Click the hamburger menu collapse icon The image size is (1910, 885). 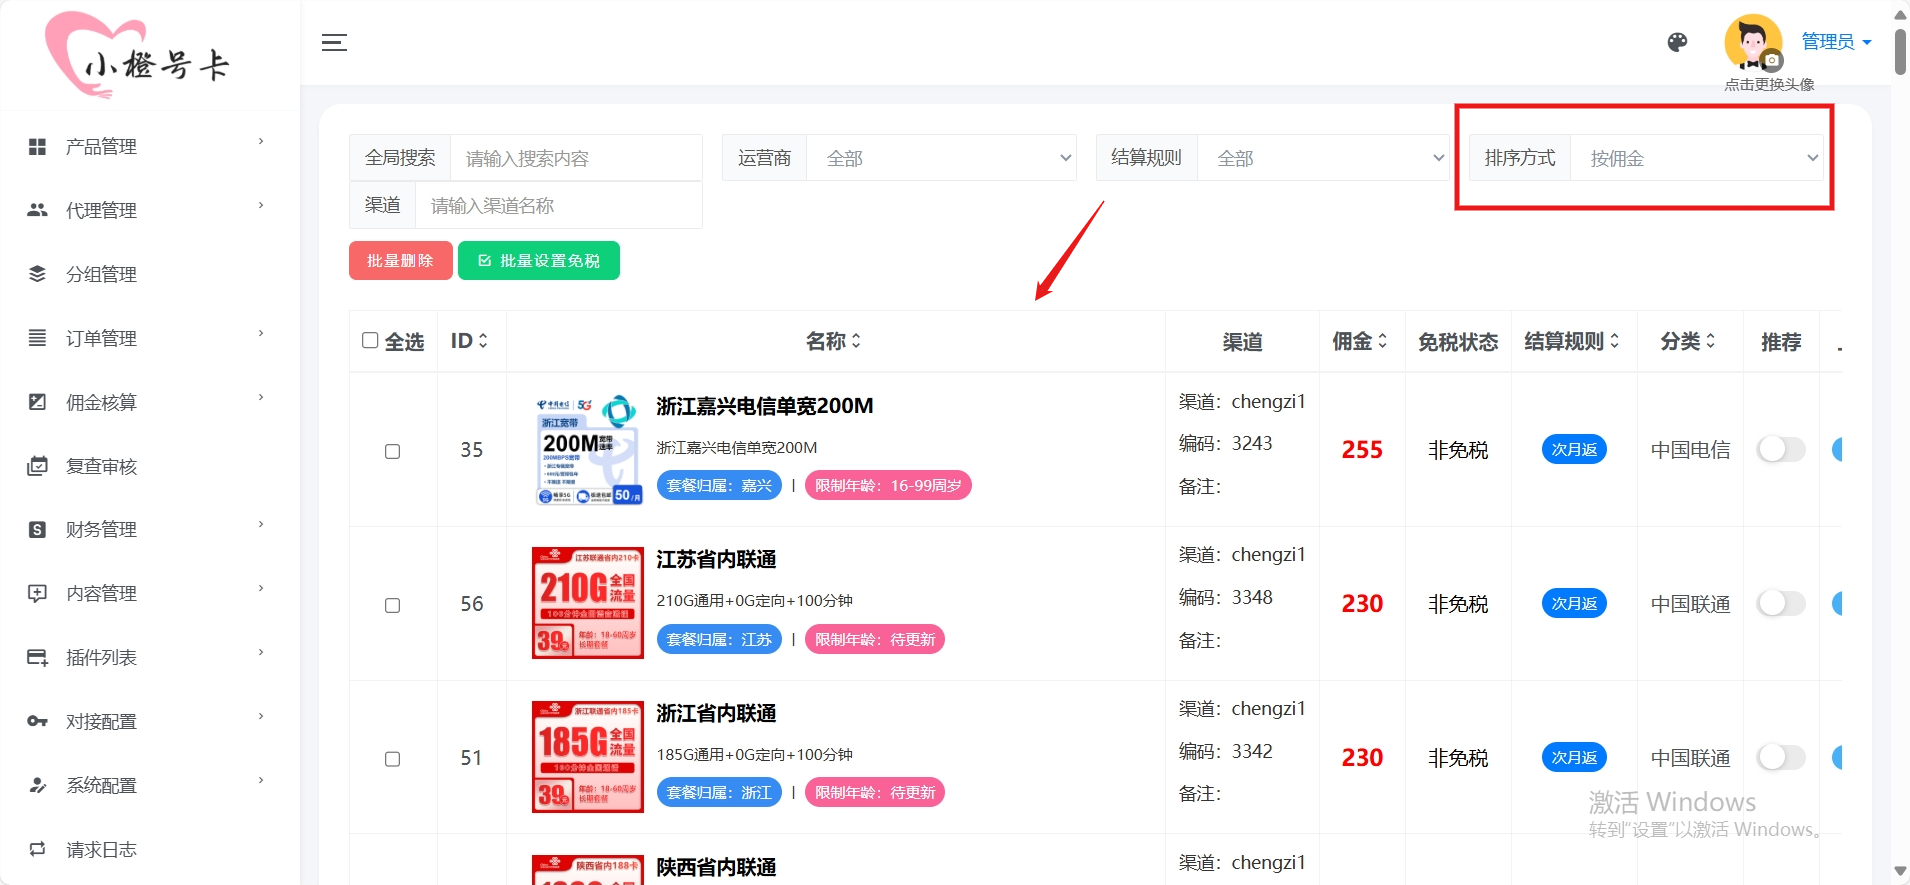coord(334,42)
